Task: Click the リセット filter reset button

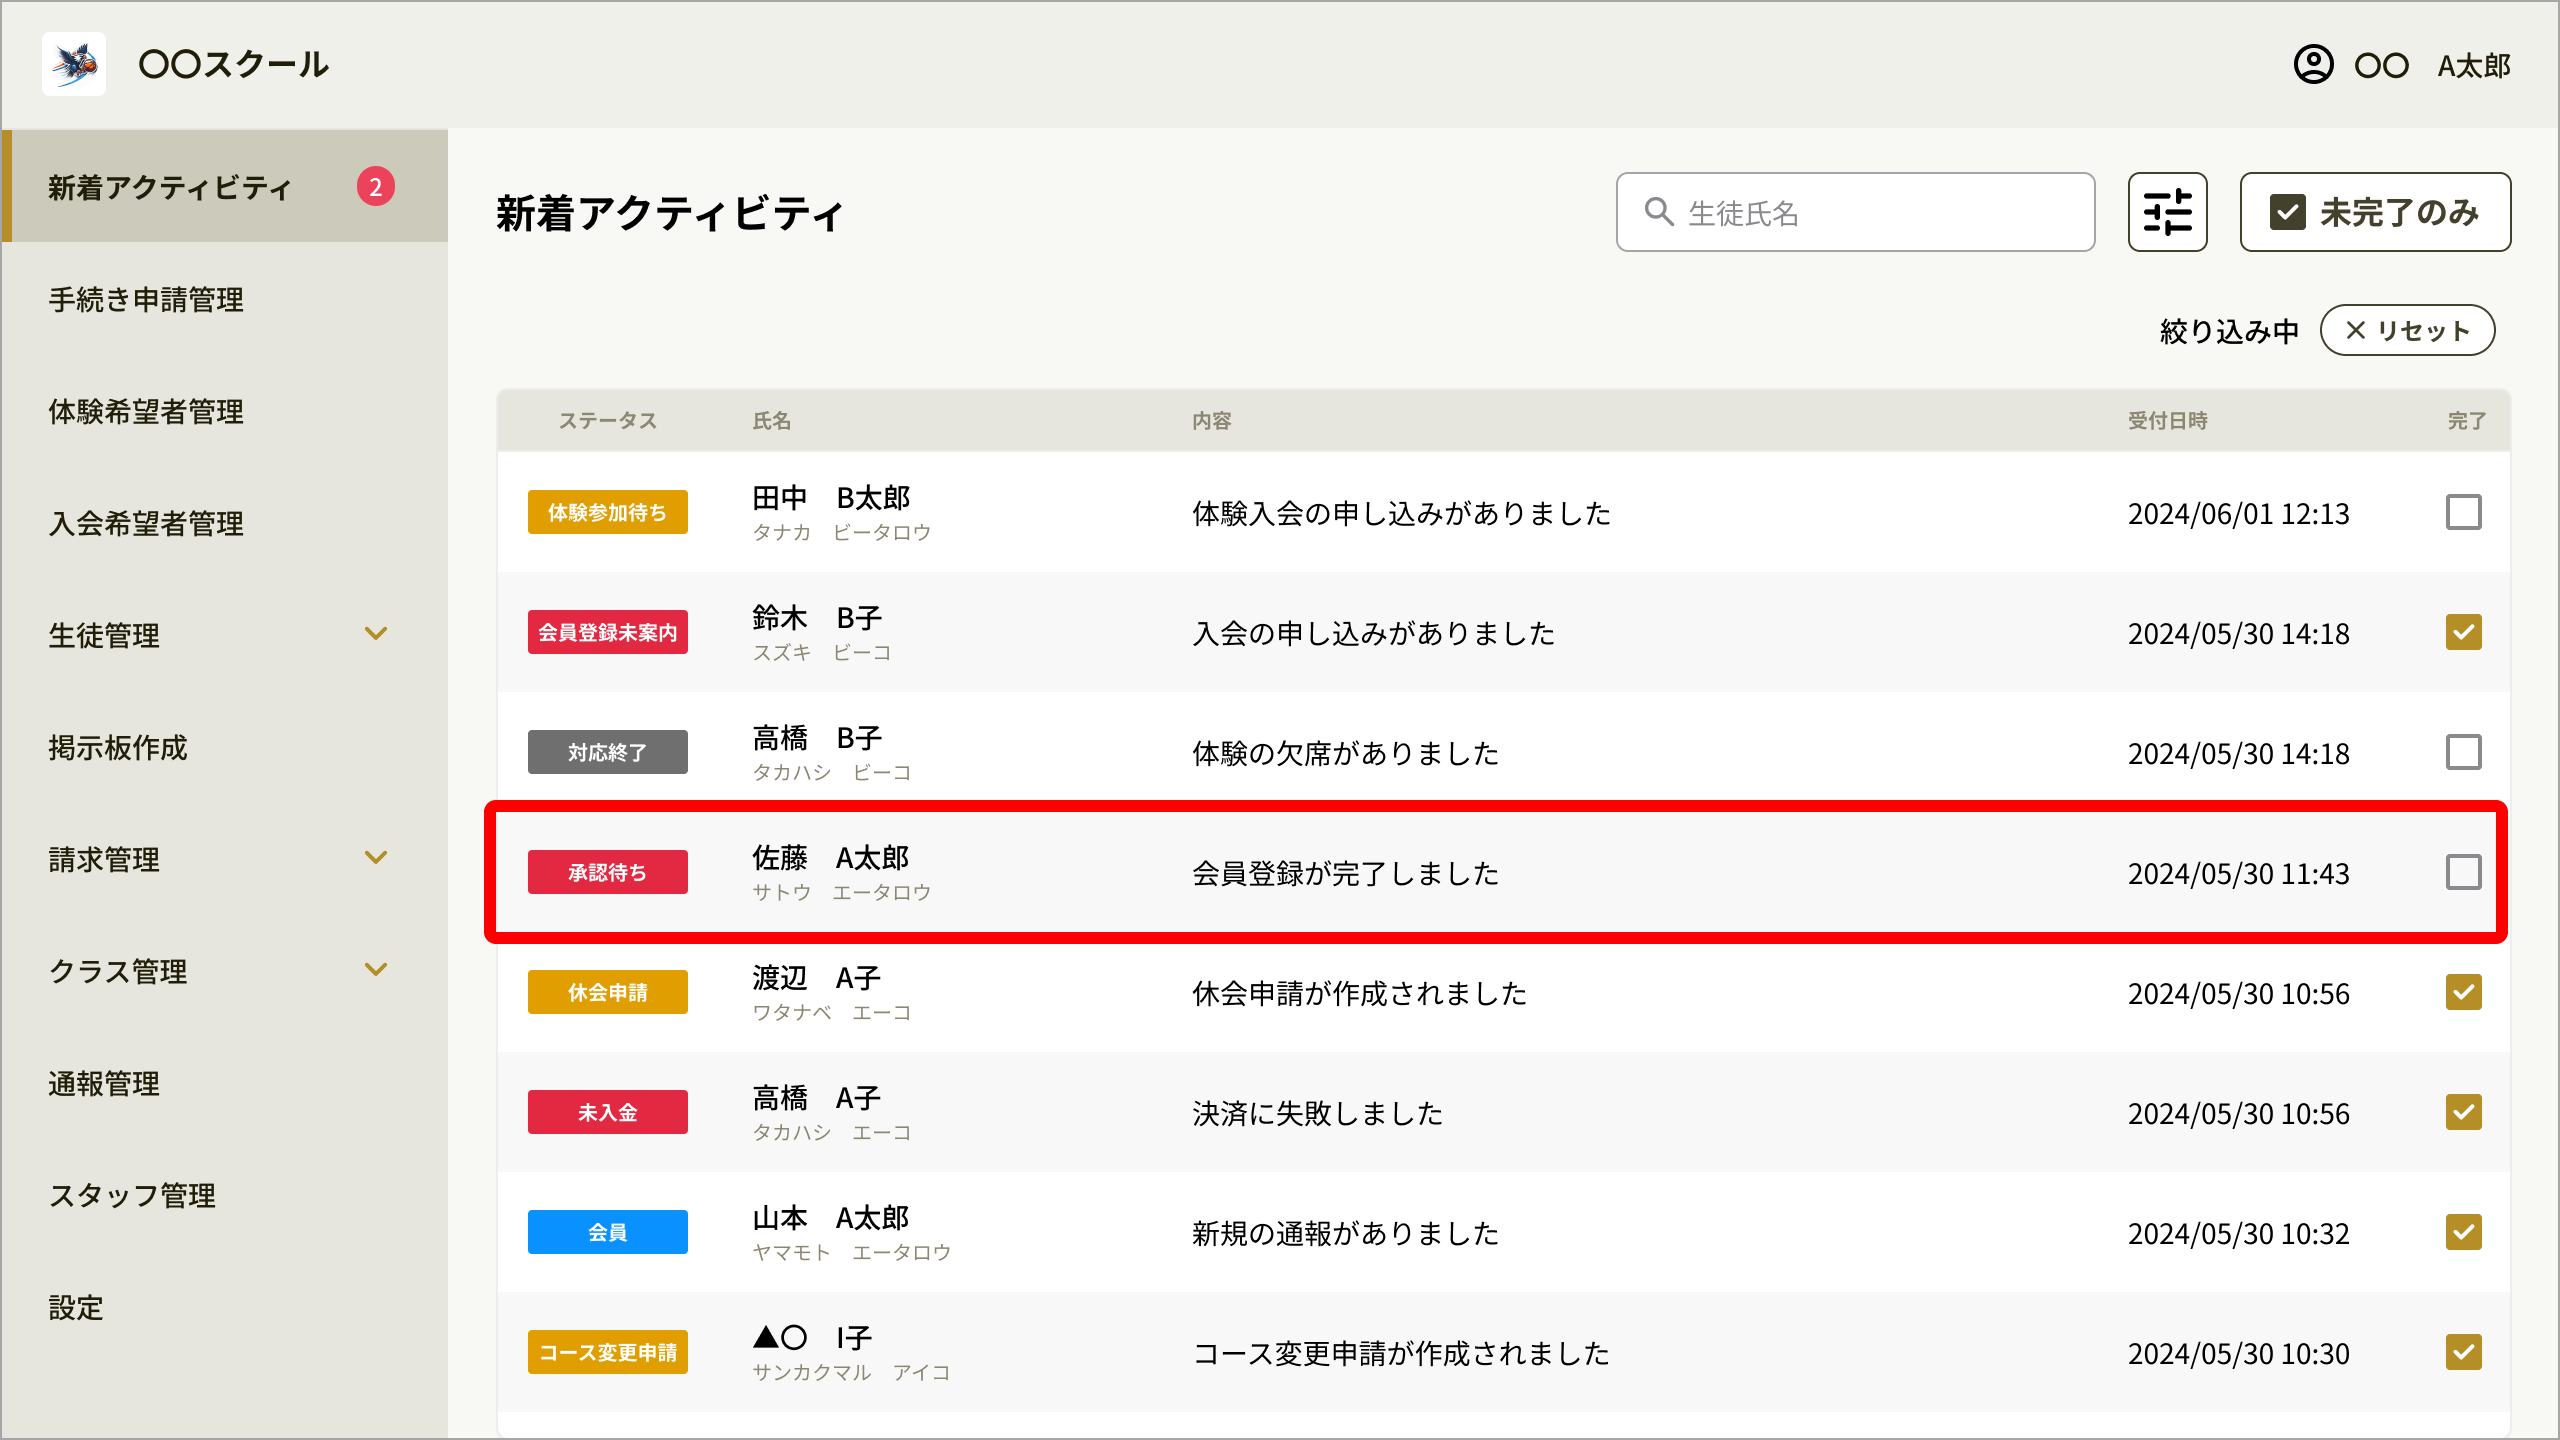Action: [2408, 330]
